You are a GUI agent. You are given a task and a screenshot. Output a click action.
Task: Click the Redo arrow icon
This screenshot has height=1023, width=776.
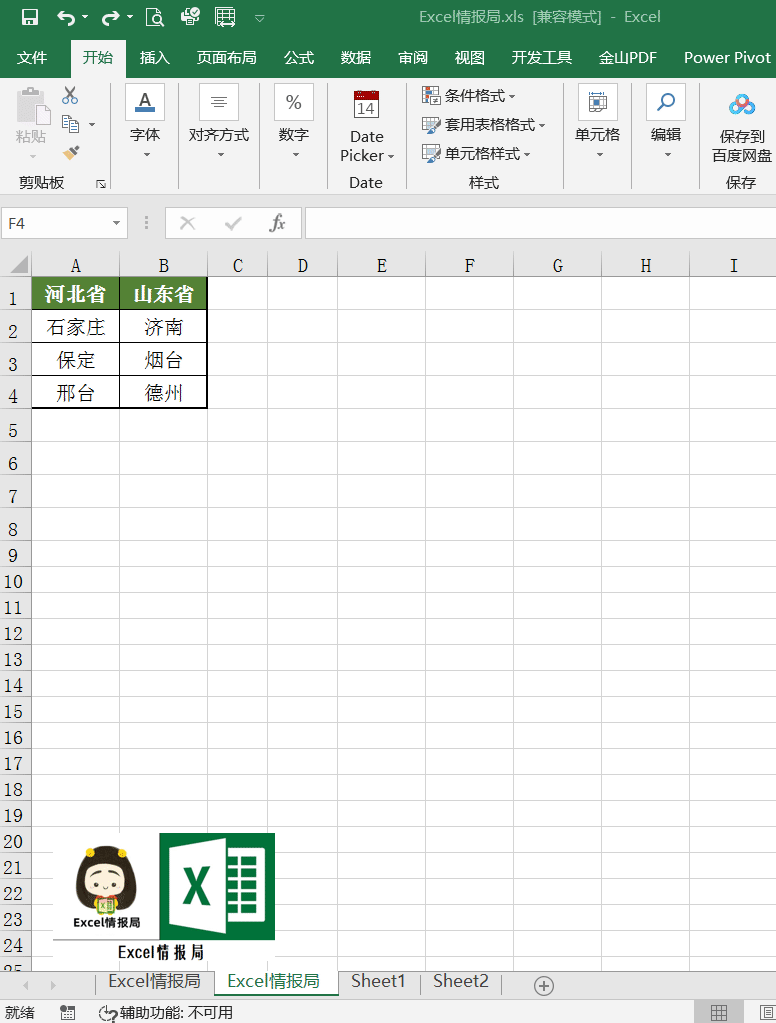(111, 18)
